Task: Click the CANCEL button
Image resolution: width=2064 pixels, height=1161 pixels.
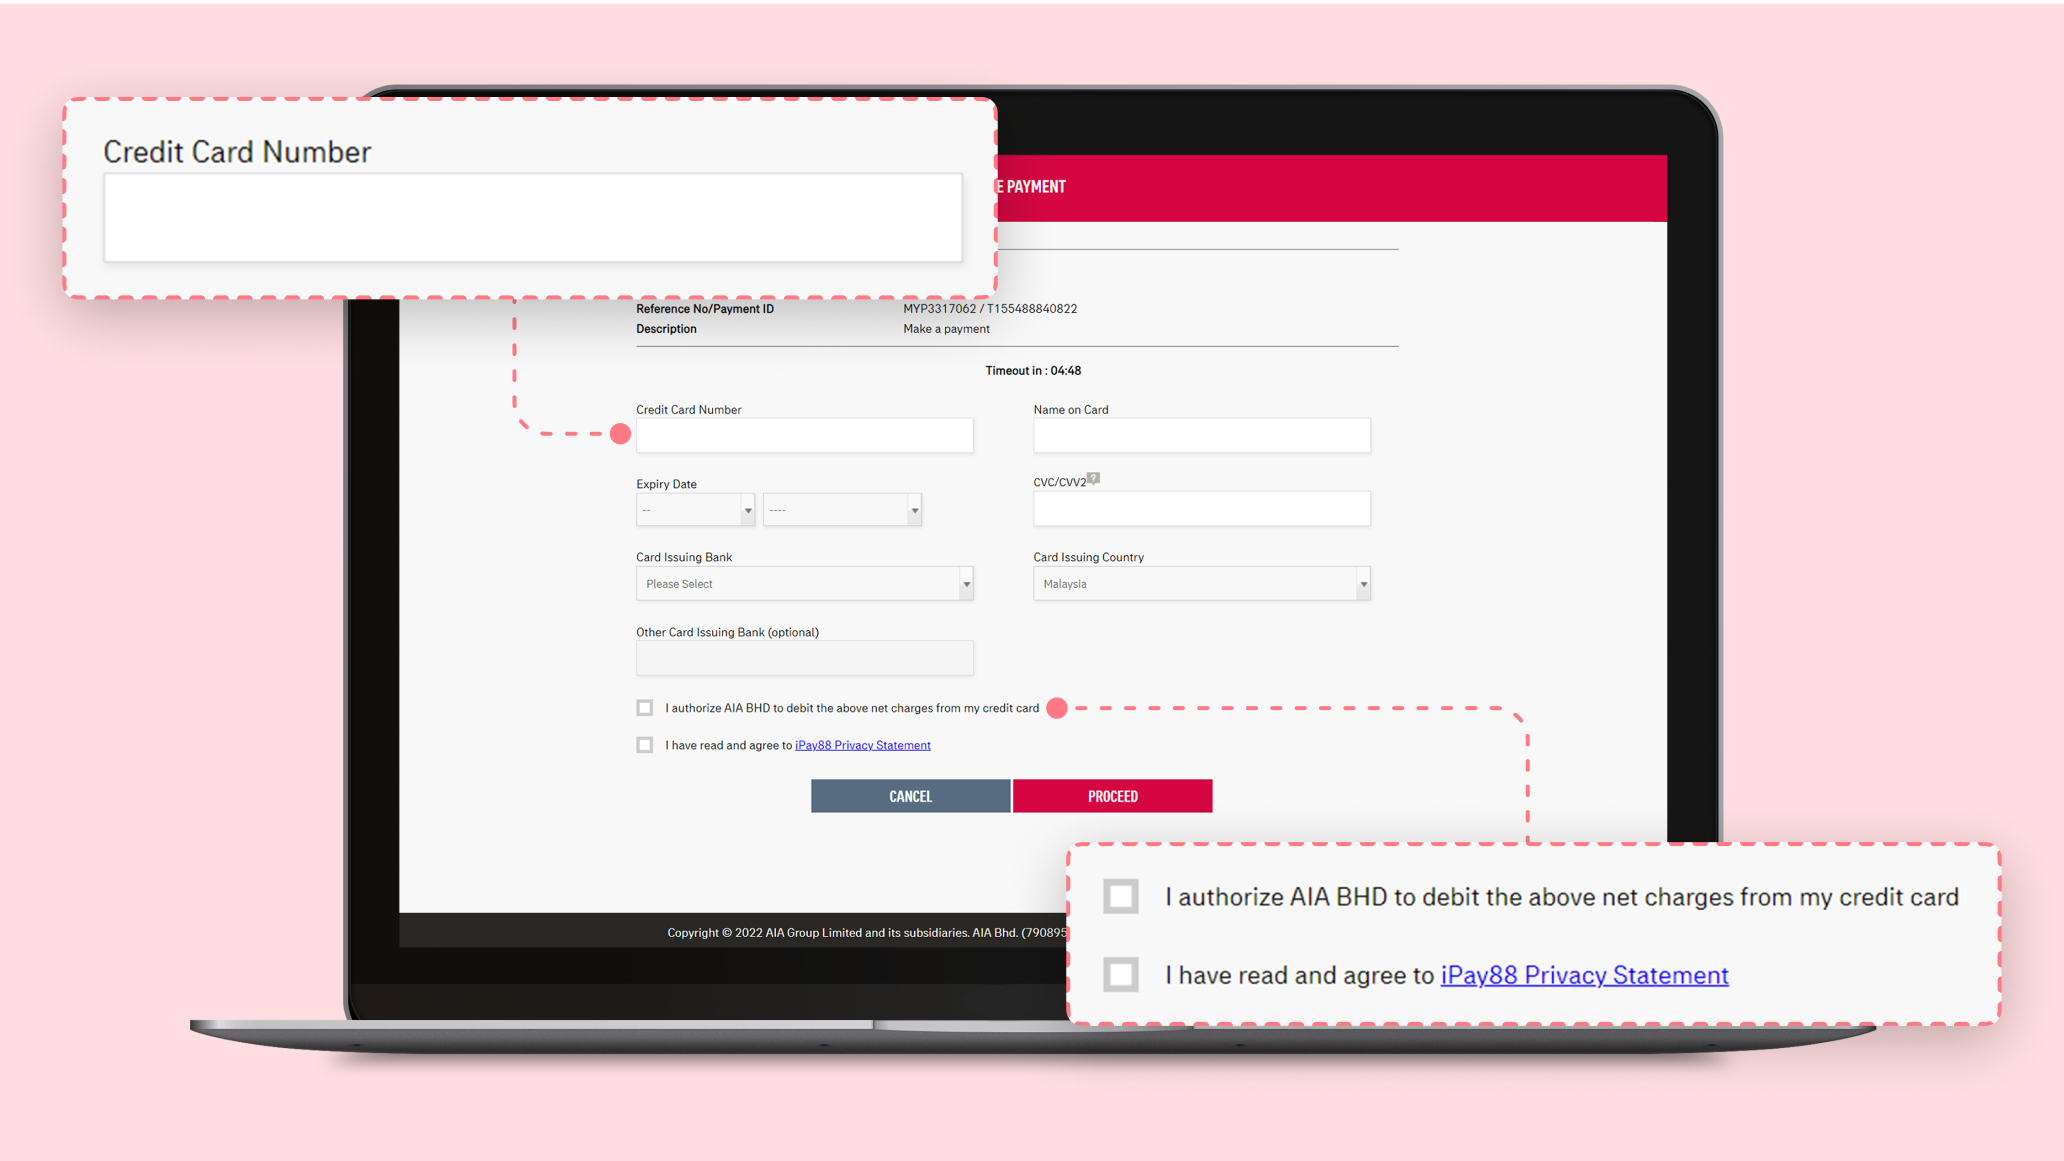Action: point(910,795)
